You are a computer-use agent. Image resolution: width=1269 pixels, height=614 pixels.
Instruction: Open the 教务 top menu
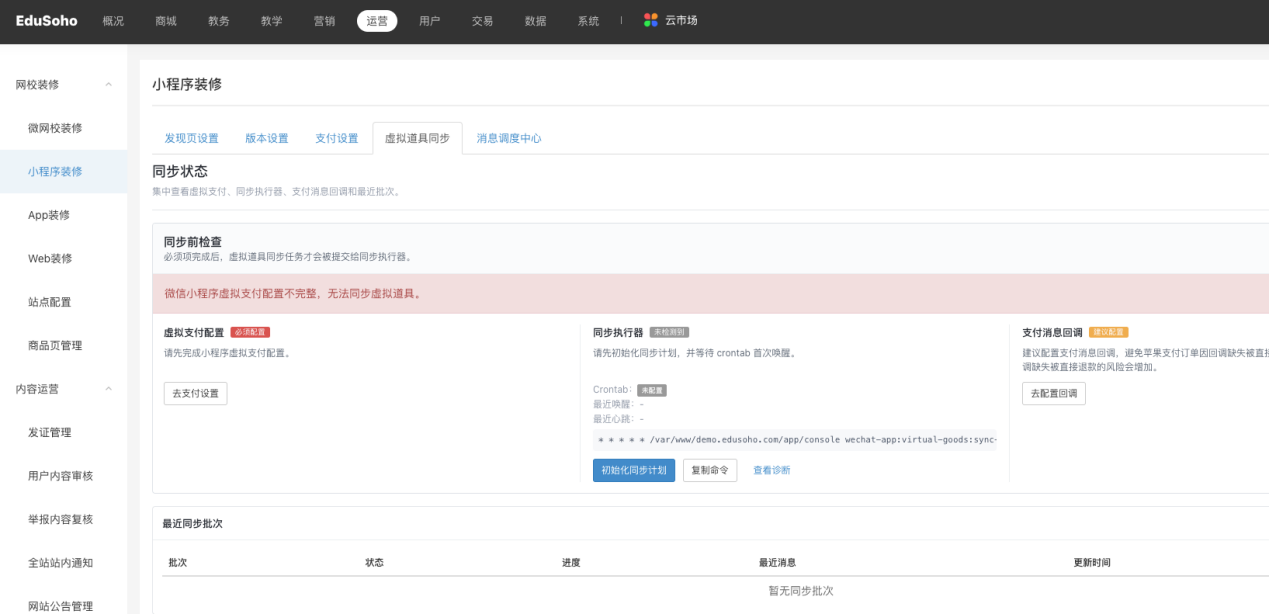coord(219,21)
